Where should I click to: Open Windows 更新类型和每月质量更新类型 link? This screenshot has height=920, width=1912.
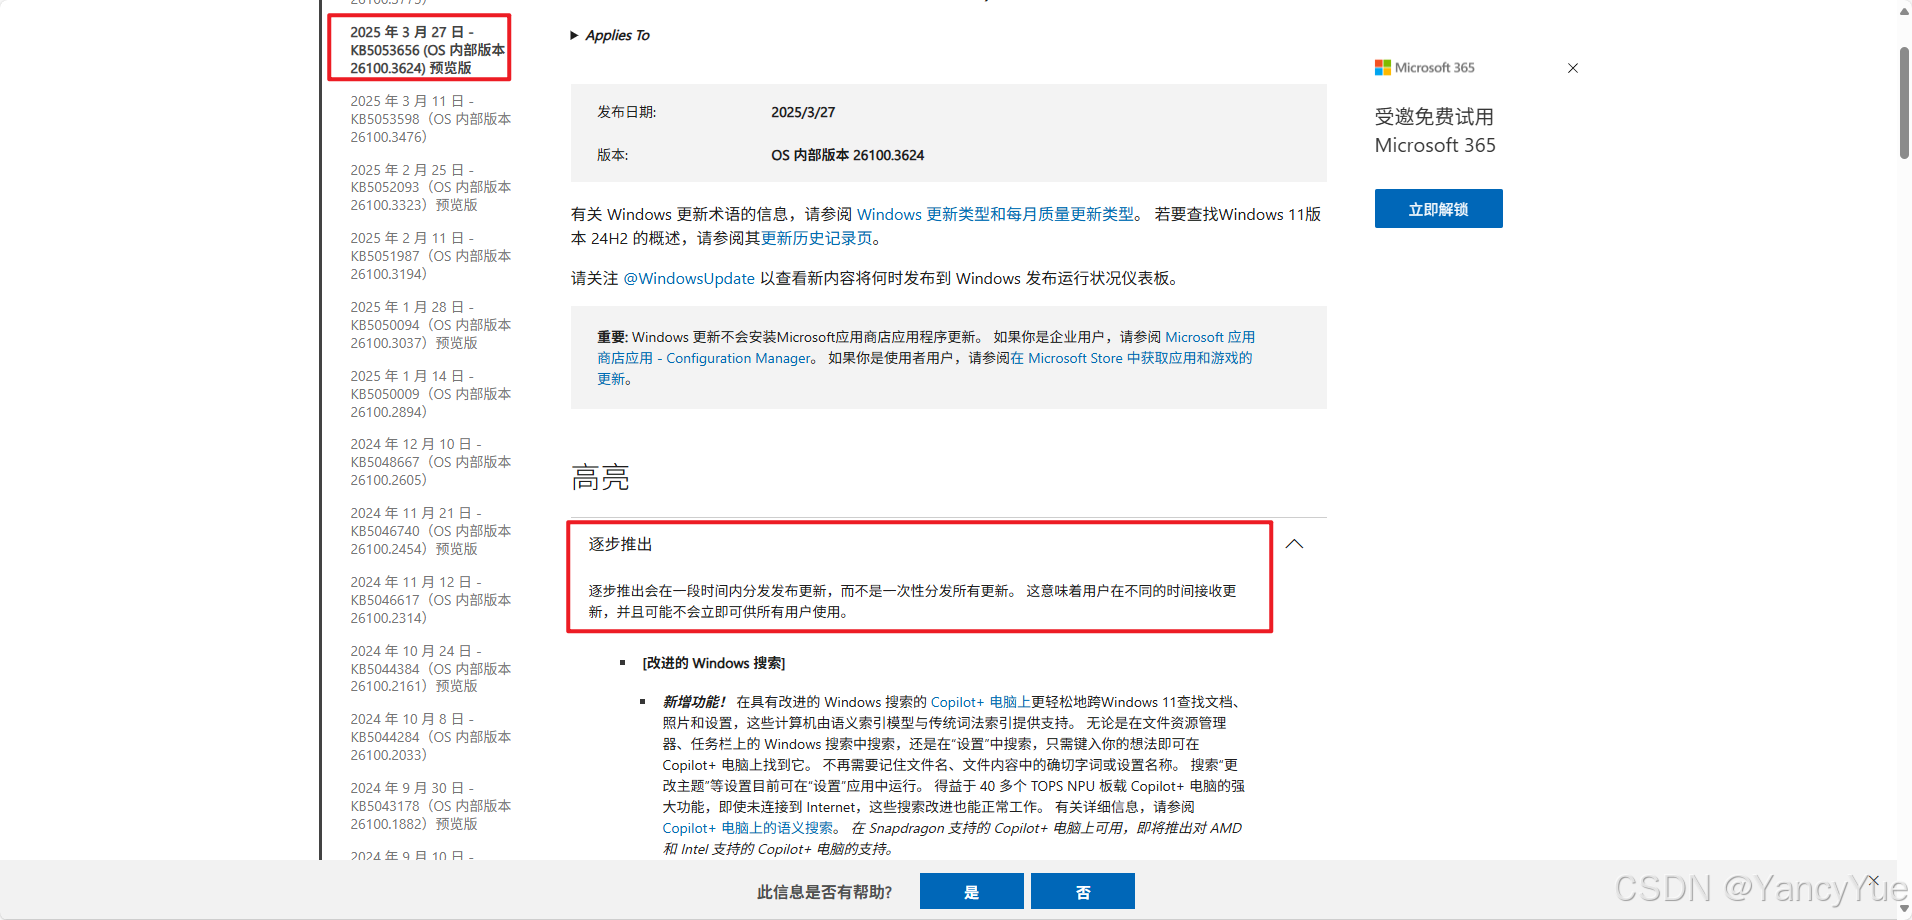click(995, 214)
